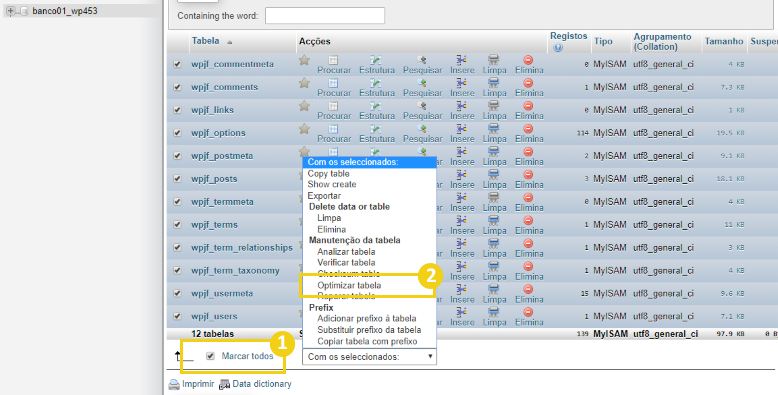
Task: Click Estrutura icon for wpjf_options
Action: [376, 129]
